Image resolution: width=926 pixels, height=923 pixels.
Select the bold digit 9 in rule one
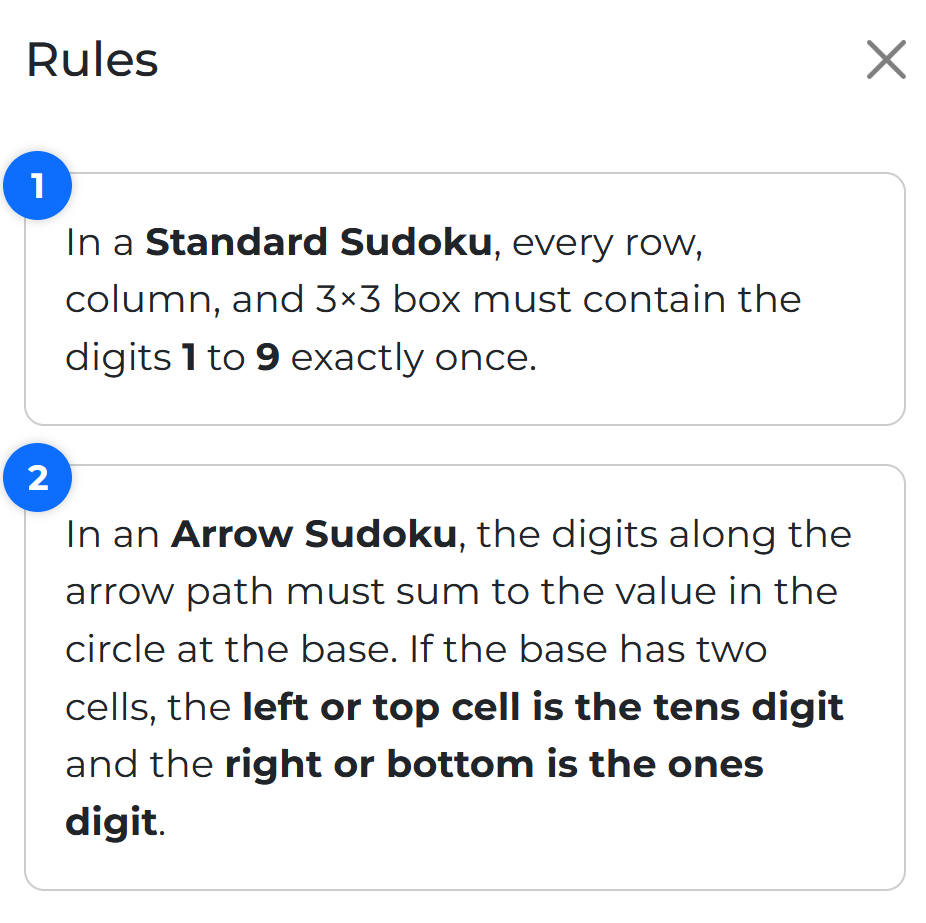[267, 358]
